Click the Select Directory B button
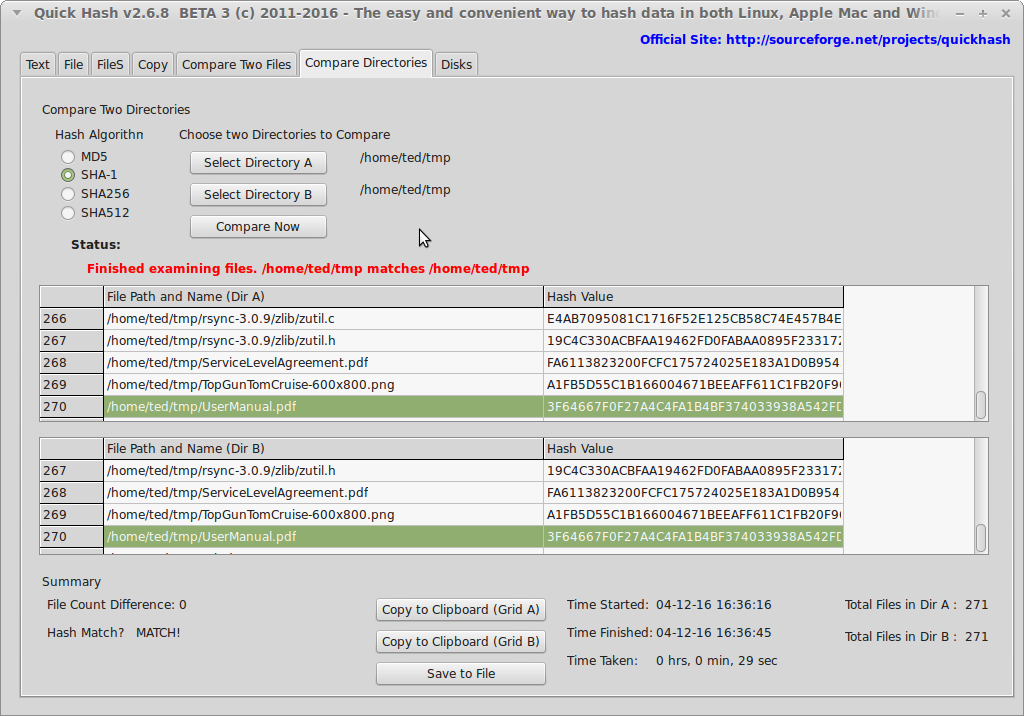 point(258,195)
